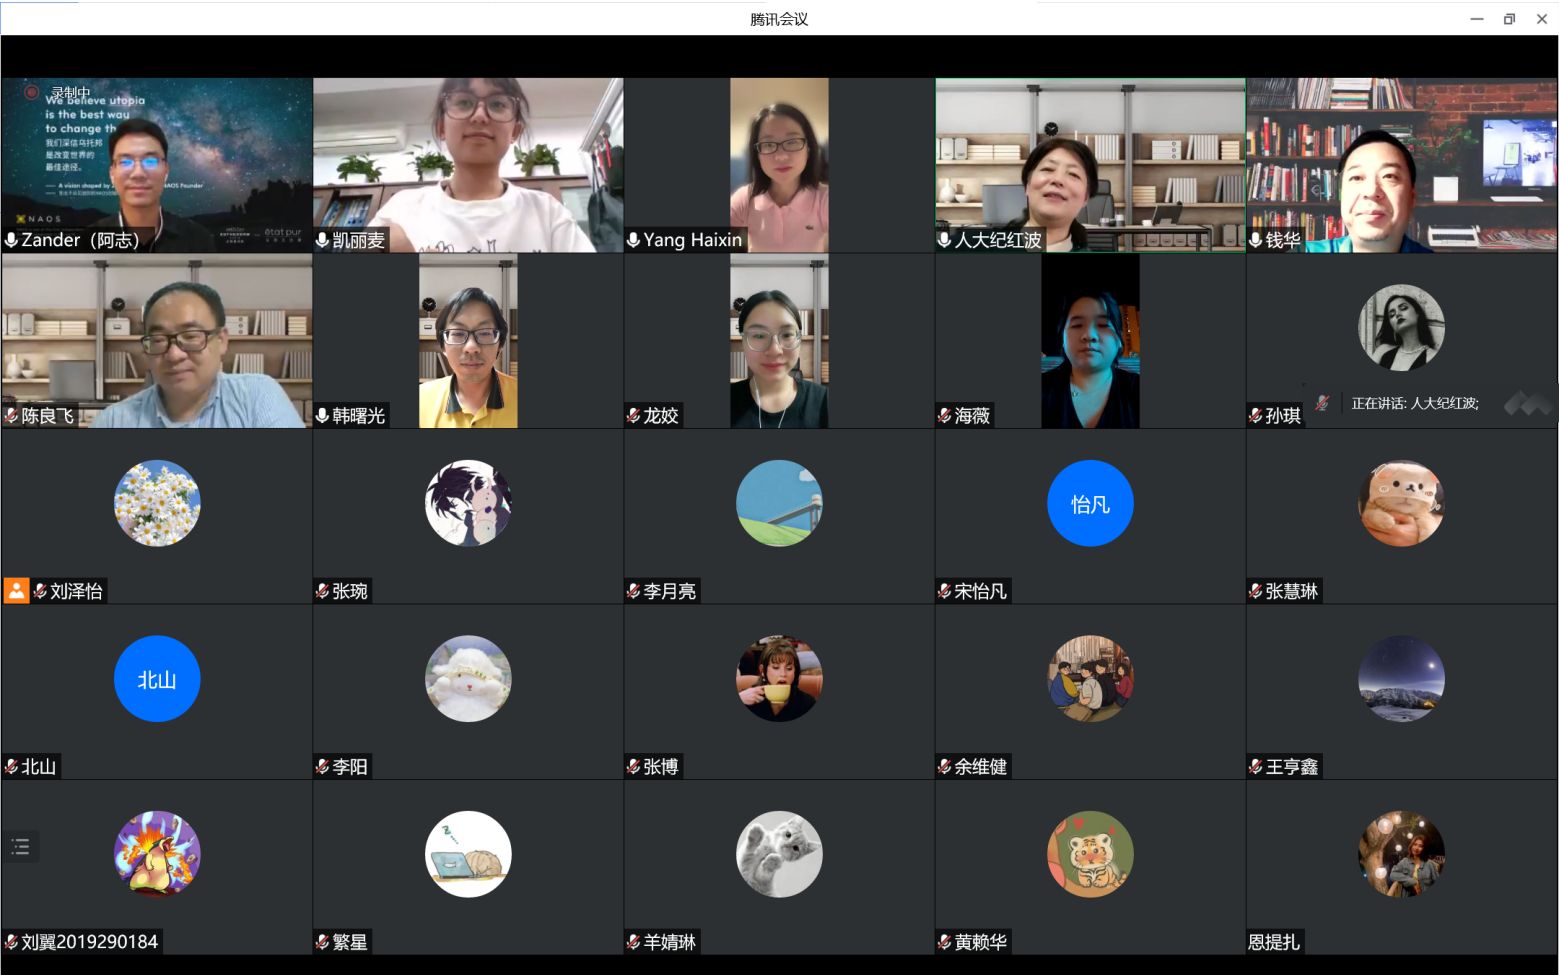Click 羊婧琳 kitten avatar
The image size is (1559, 975).
[779, 854]
